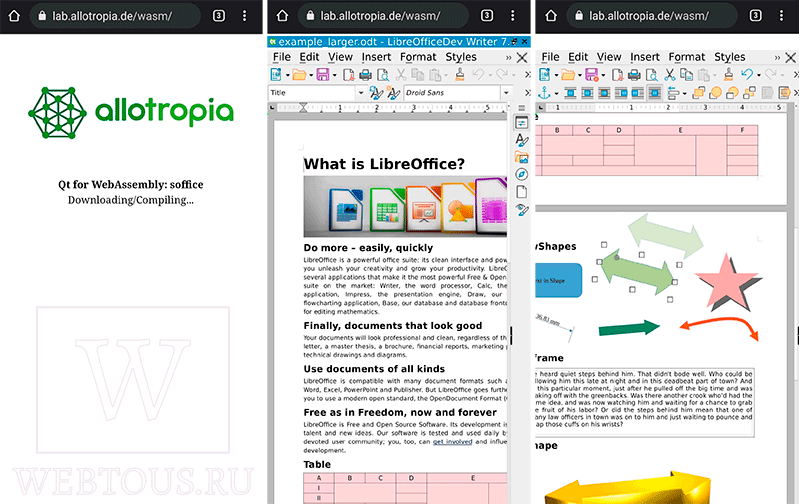Toggle Wrap After (fifth wrap button)
799x504 pixels.
click(x=637, y=93)
